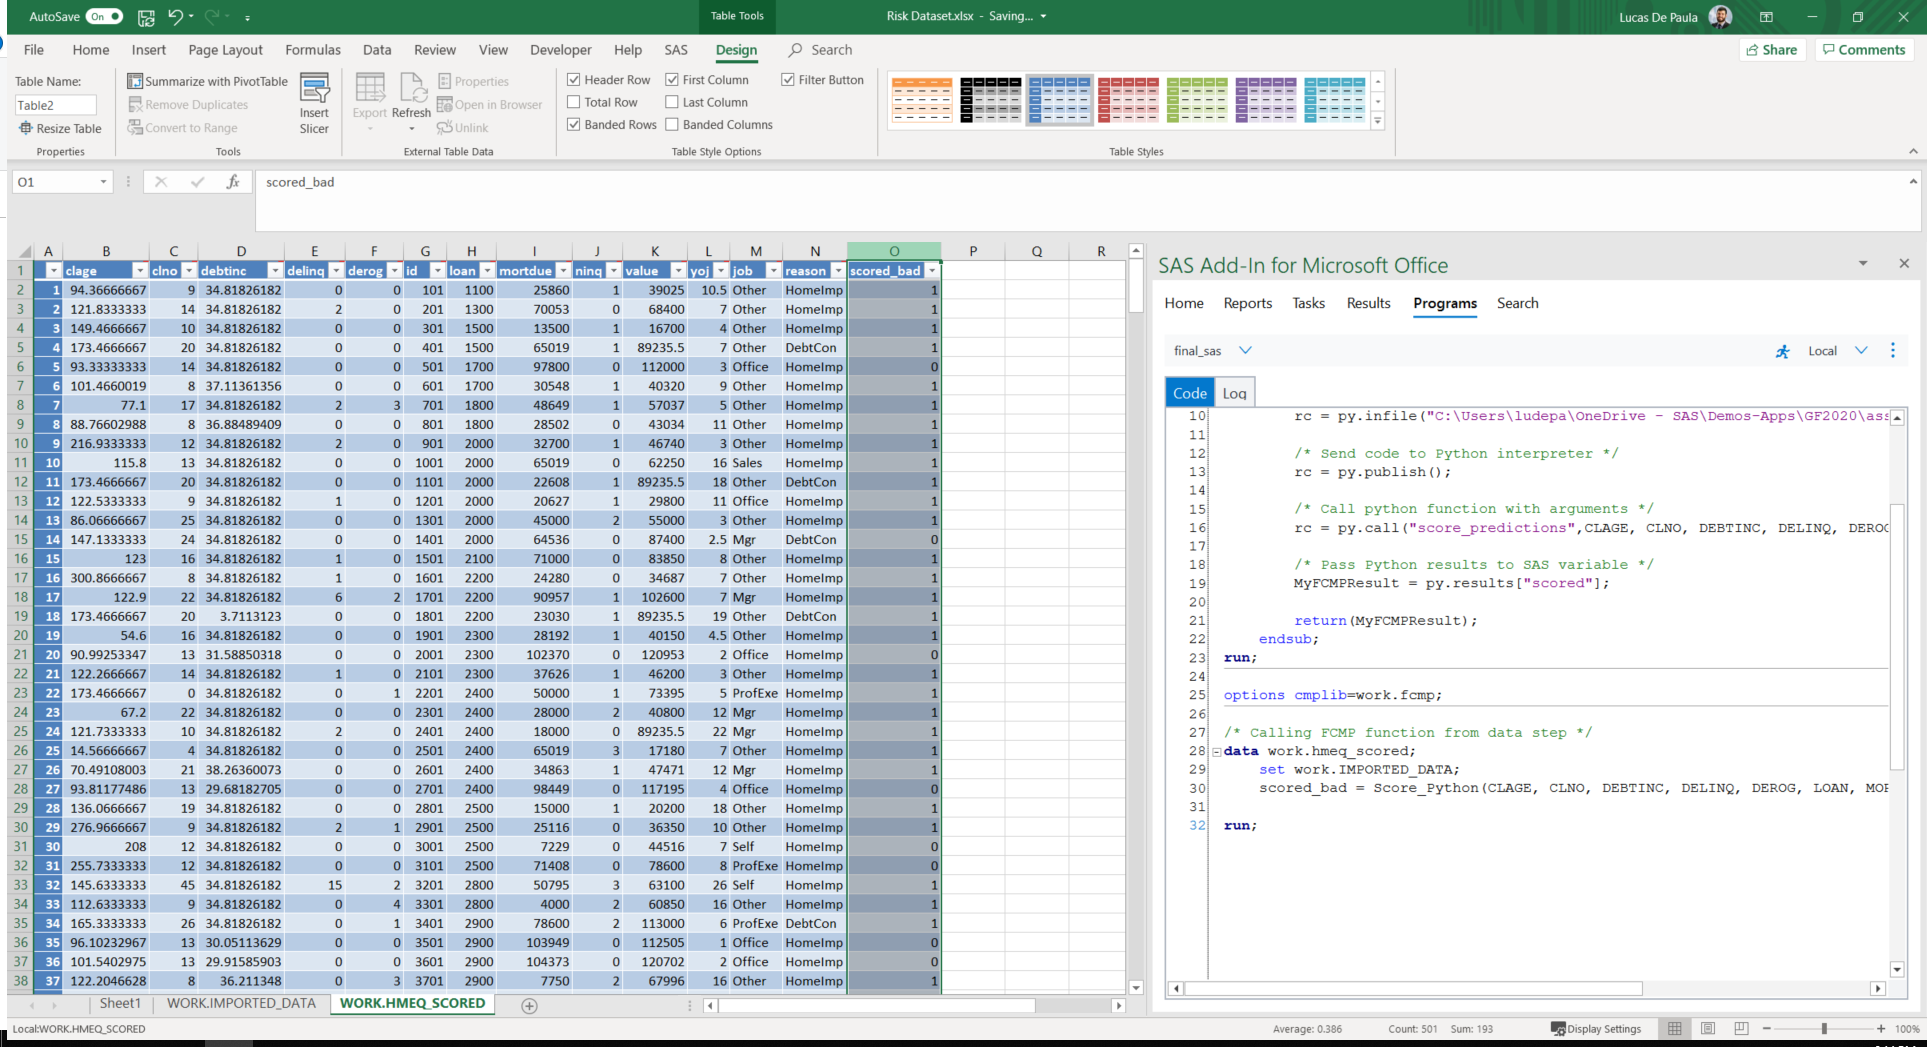Open Summarize with PivotTable
Viewport: 1927px width, 1047px height.
coord(207,81)
